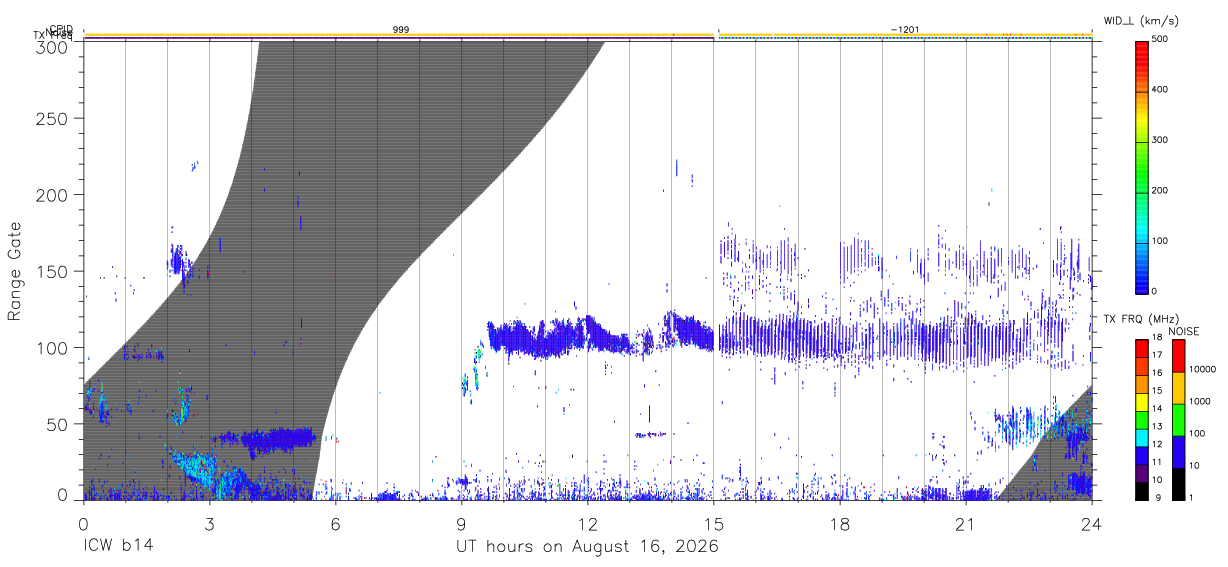Click the '1000' tick on NOISE legend
Image resolution: width=1228 pixels, height=567 pixels.
(x=1200, y=402)
